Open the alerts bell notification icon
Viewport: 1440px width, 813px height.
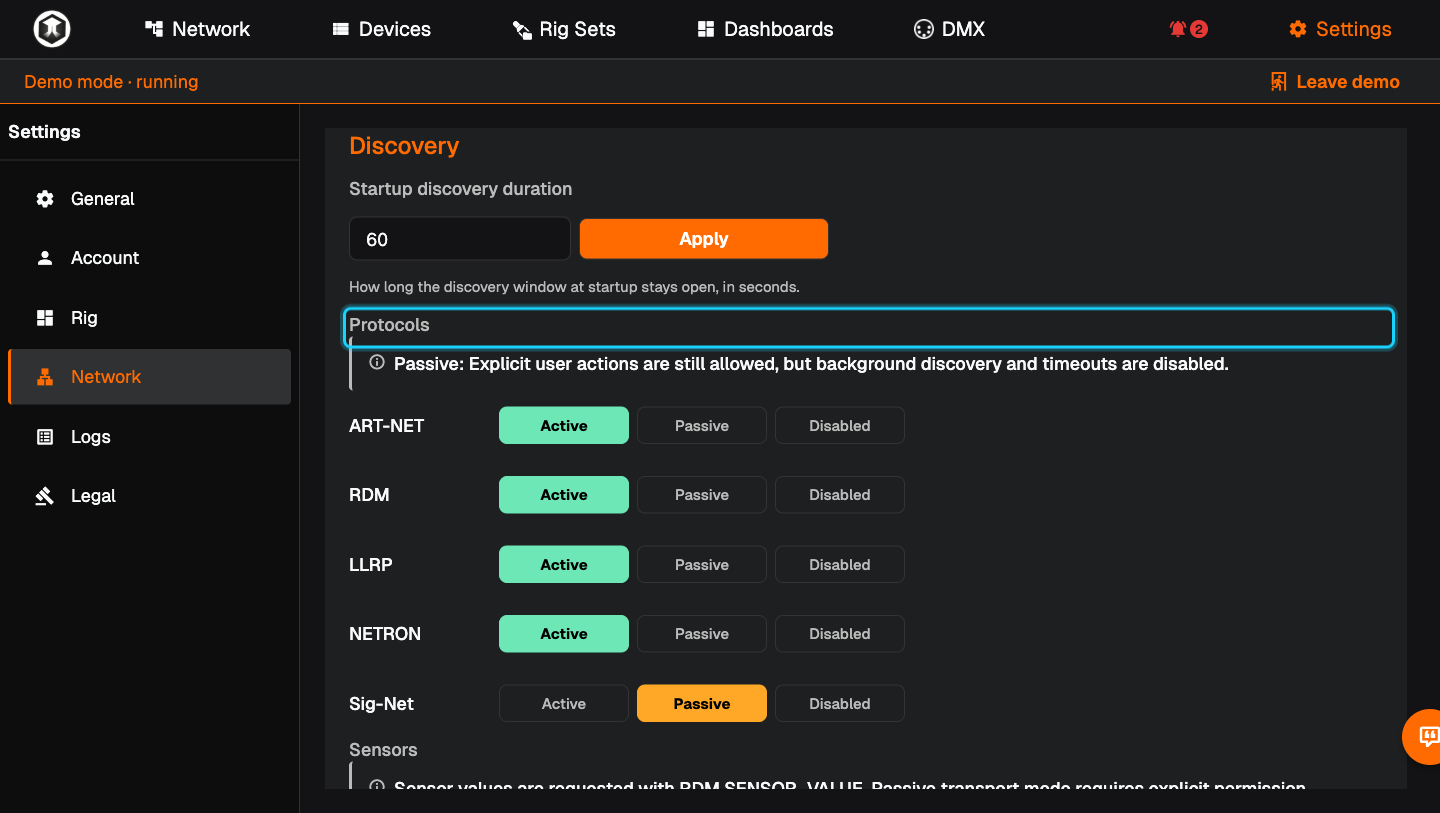[1178, 29]
